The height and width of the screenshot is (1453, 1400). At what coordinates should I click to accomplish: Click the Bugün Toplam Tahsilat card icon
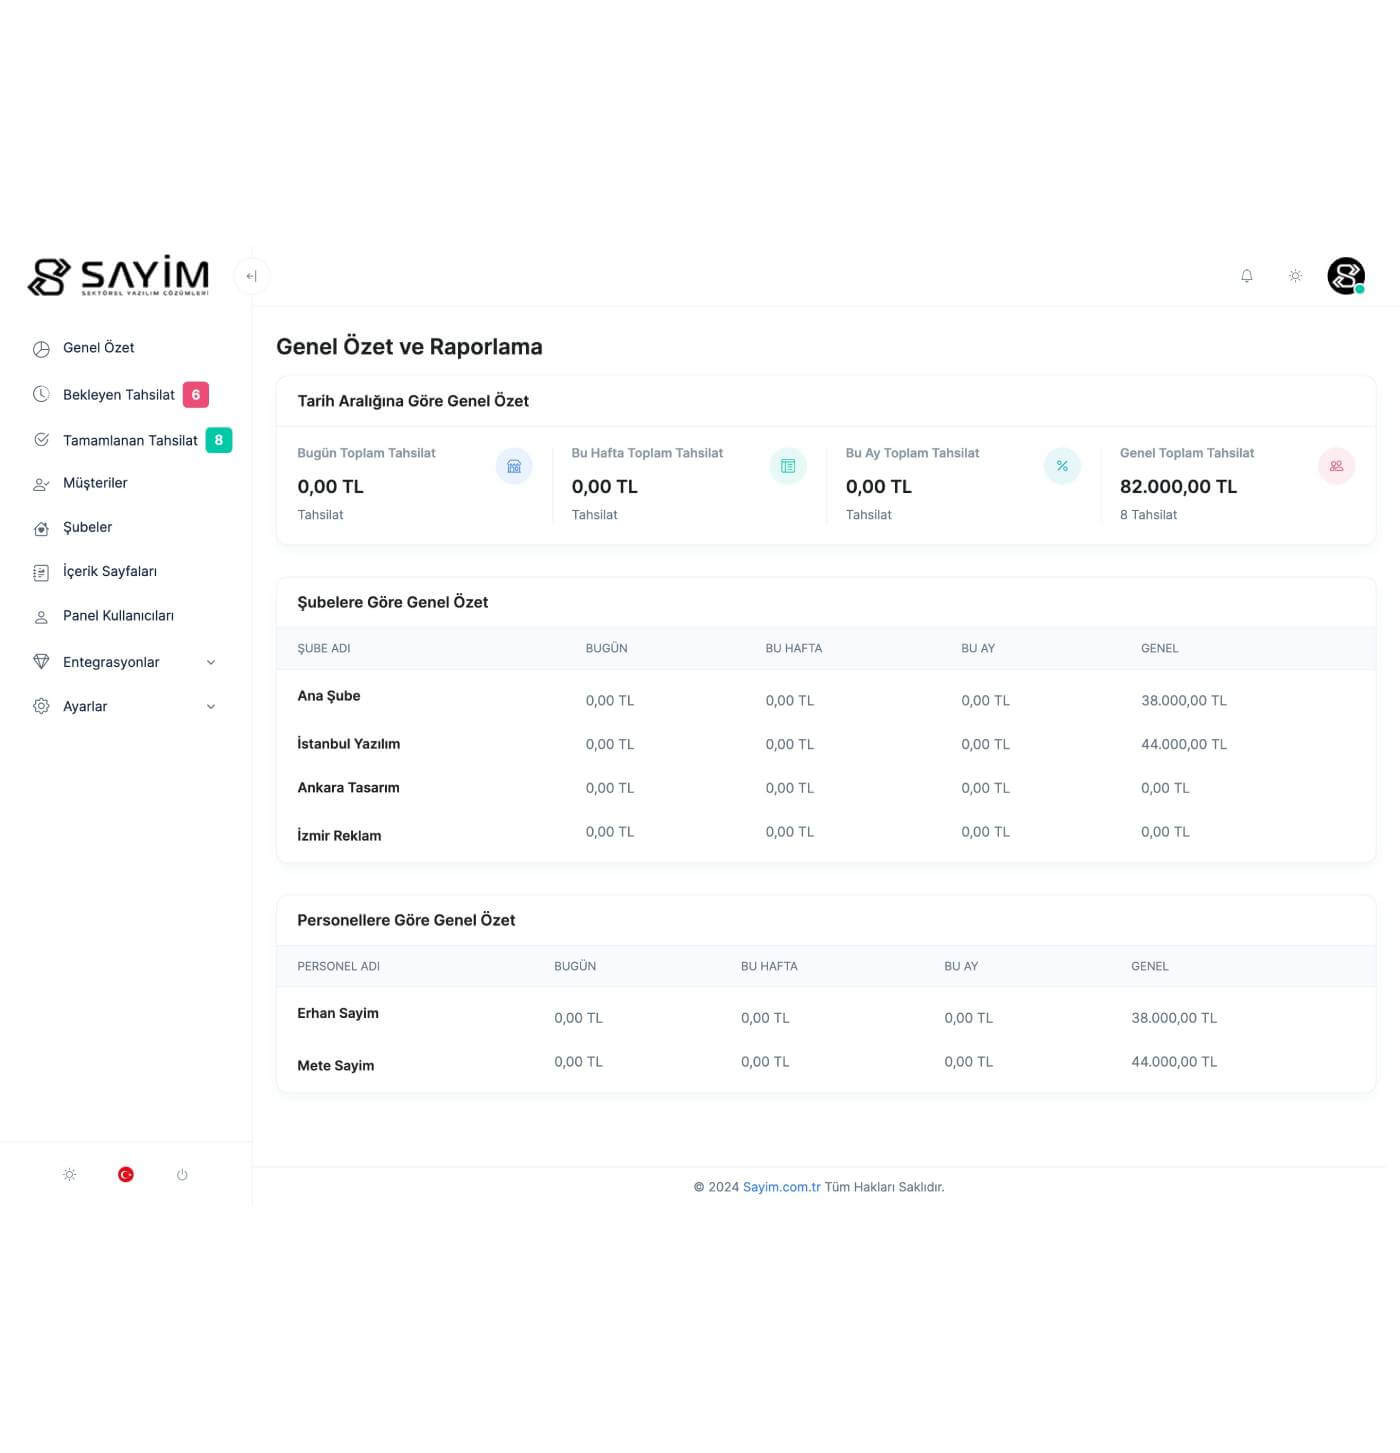[x=514, y=467]
